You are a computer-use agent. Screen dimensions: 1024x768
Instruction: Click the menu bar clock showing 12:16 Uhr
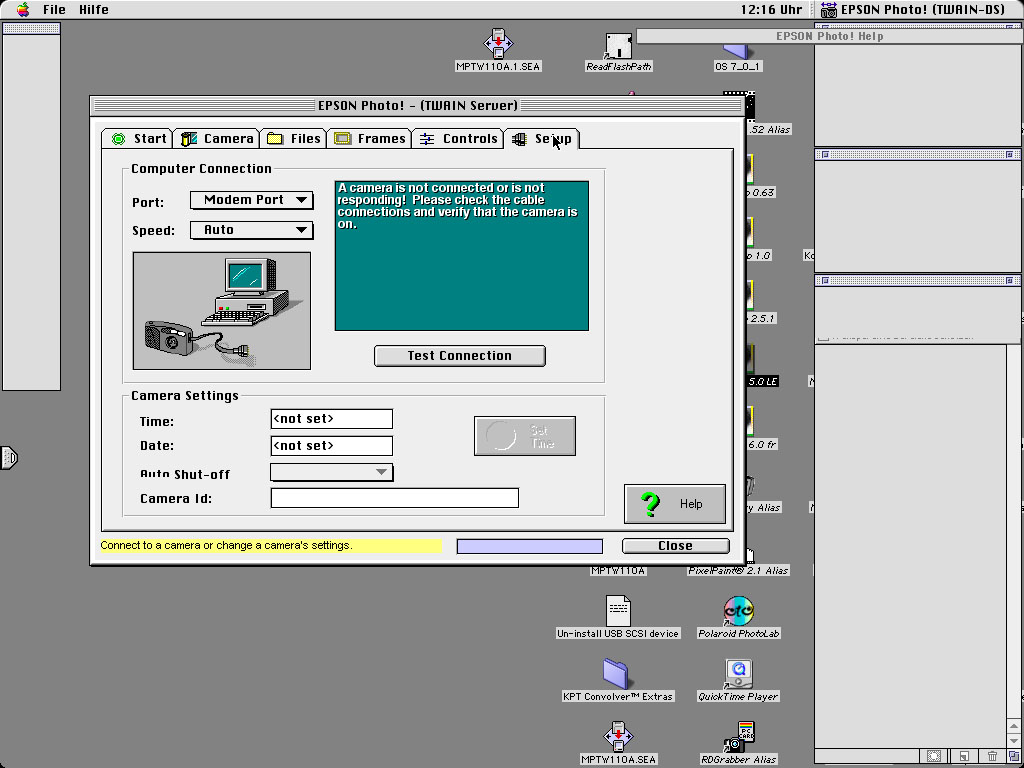click(771, 10)
